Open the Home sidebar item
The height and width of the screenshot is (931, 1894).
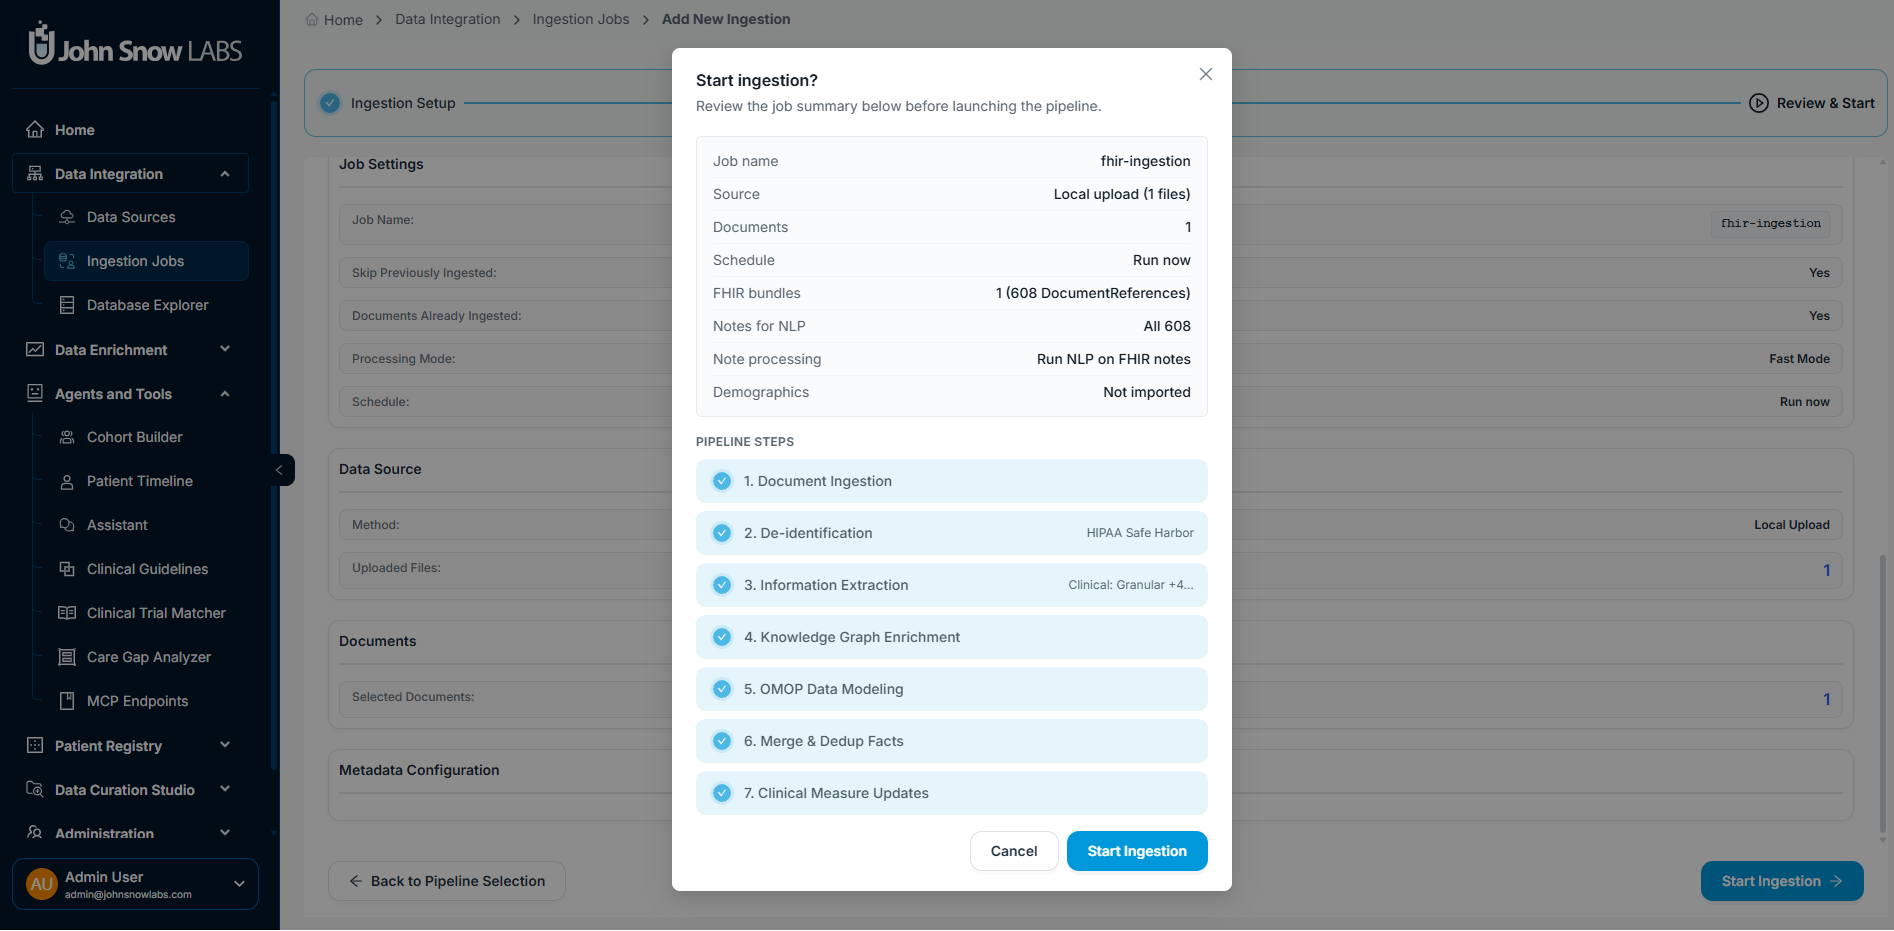[x=130, y=130]
